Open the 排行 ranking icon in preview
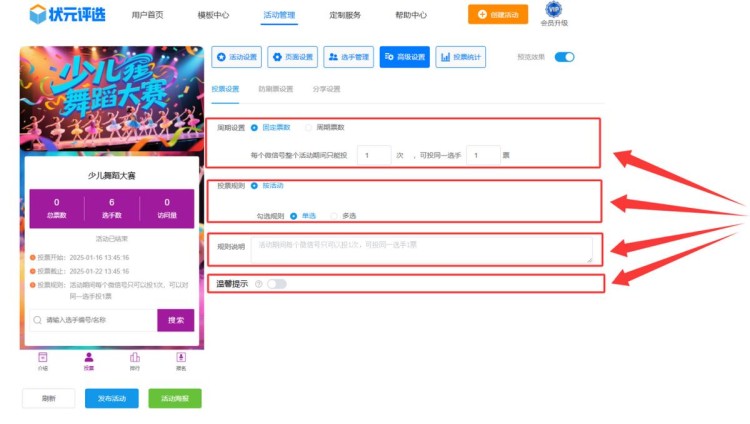The width and height of the screenshot is (750, 424). [x=135, y=360]
